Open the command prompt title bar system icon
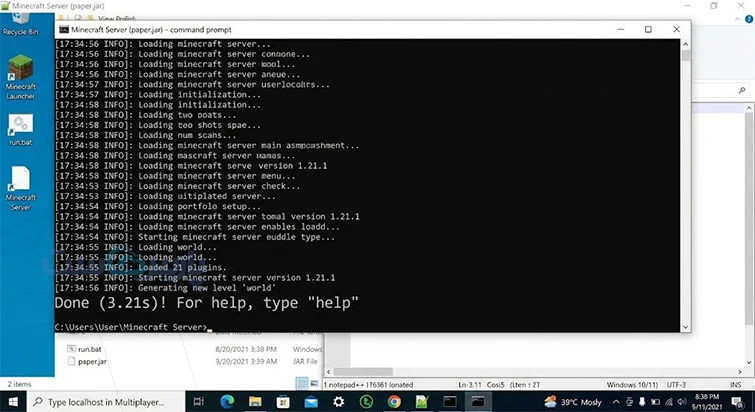755x412 pixels. coord(64,30)
